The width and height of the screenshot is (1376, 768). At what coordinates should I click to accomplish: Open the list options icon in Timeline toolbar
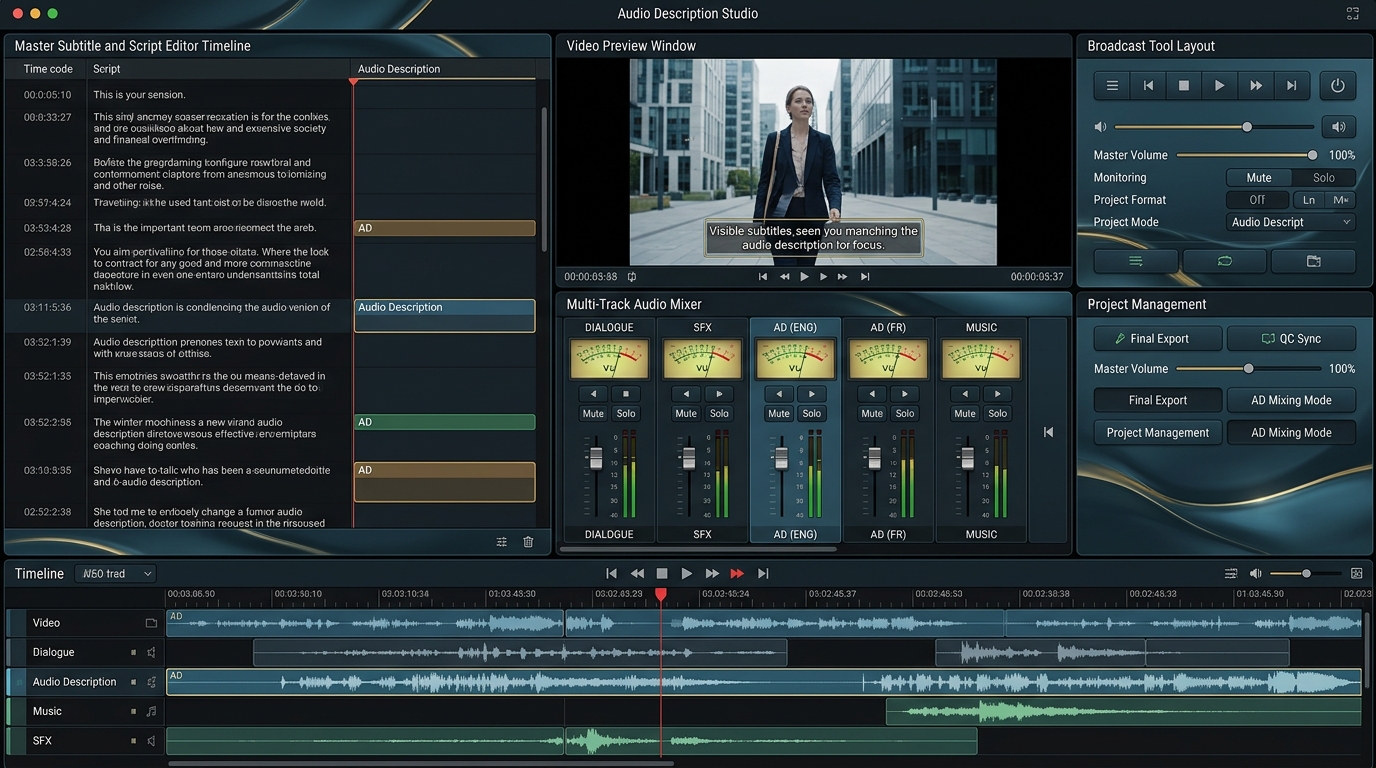(1231, 574)
